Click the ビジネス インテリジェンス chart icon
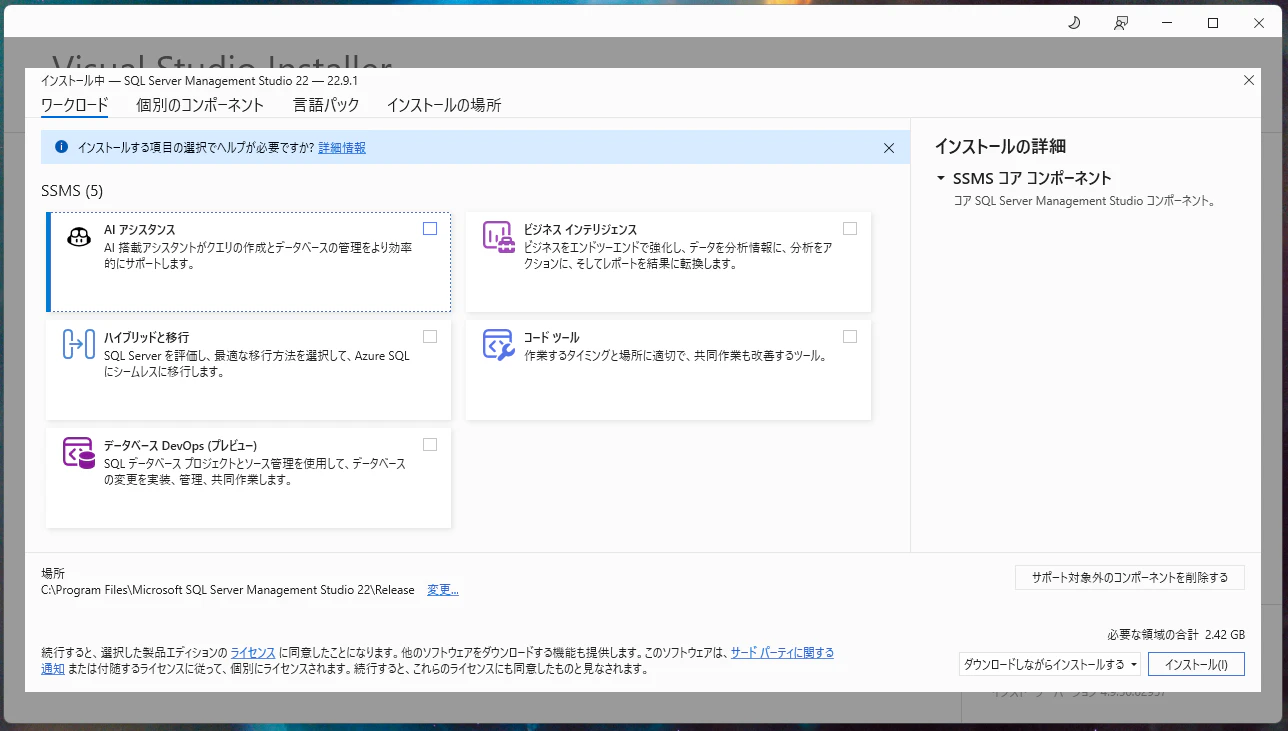1288x731 pixels. [499, 237]
